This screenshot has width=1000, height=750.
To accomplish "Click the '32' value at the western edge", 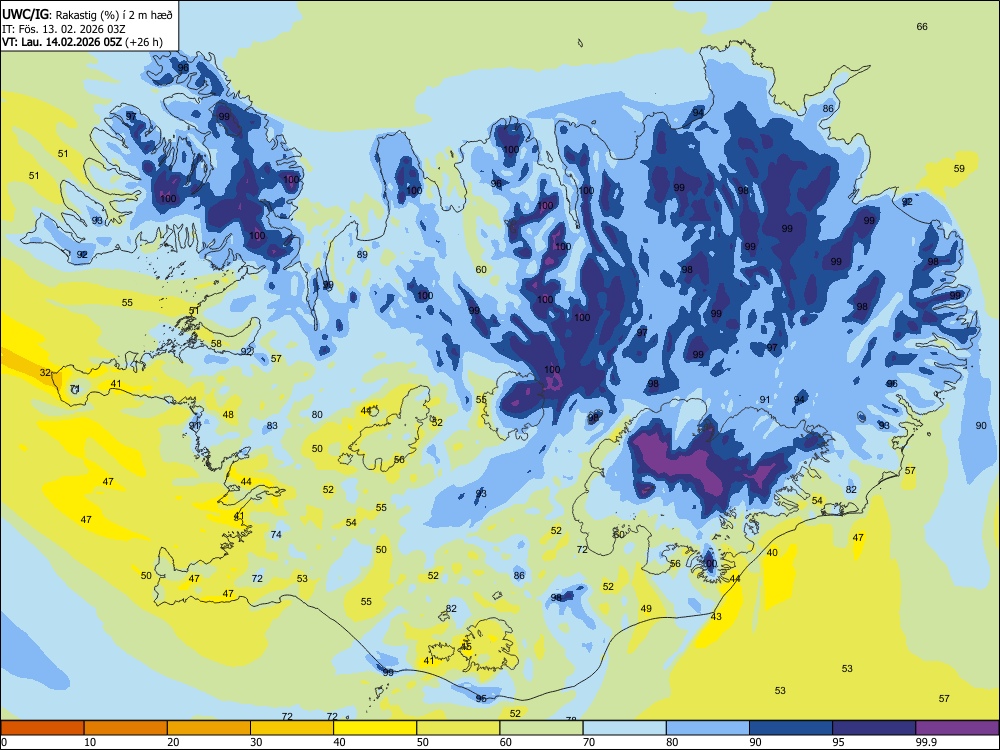I will pyautogui.click(x=45, y=372).
